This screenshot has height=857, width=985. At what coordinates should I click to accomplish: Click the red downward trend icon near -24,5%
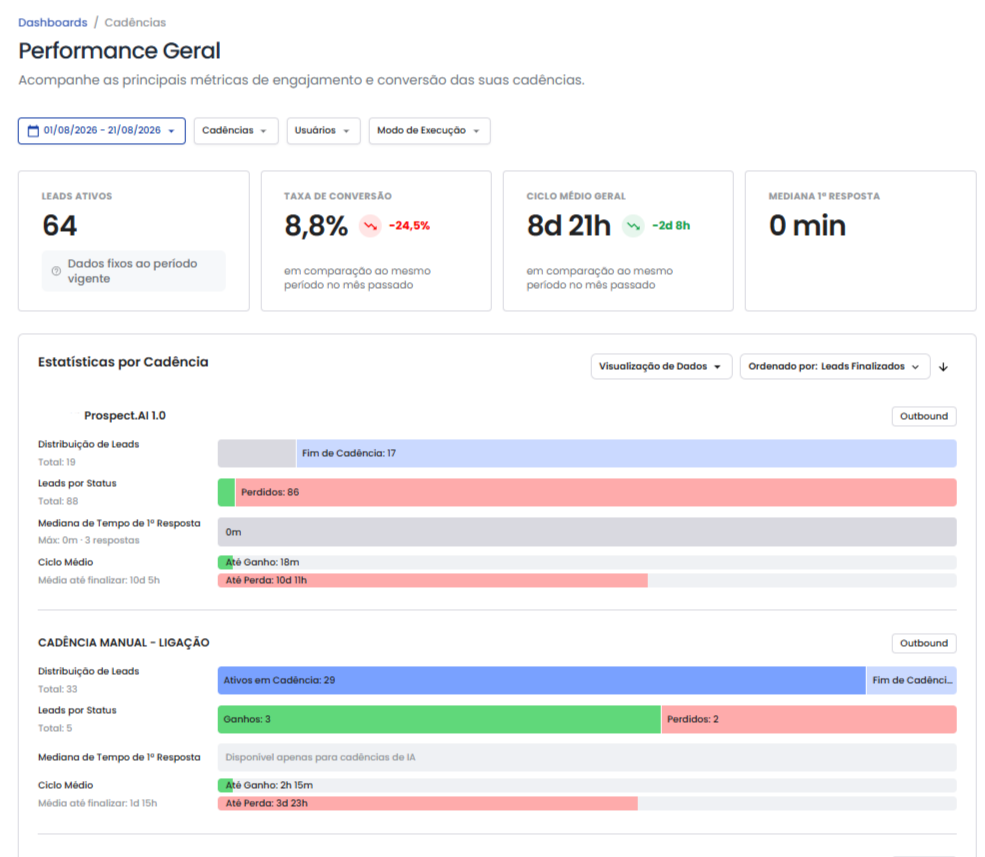pos(370,226)
